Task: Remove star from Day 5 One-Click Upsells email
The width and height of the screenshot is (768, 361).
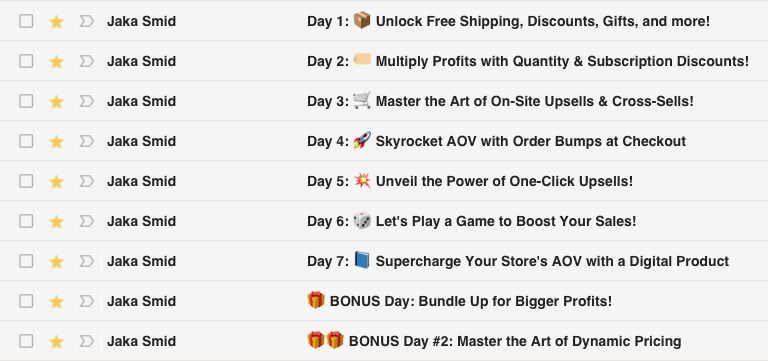Action: [x=57, y=181]
